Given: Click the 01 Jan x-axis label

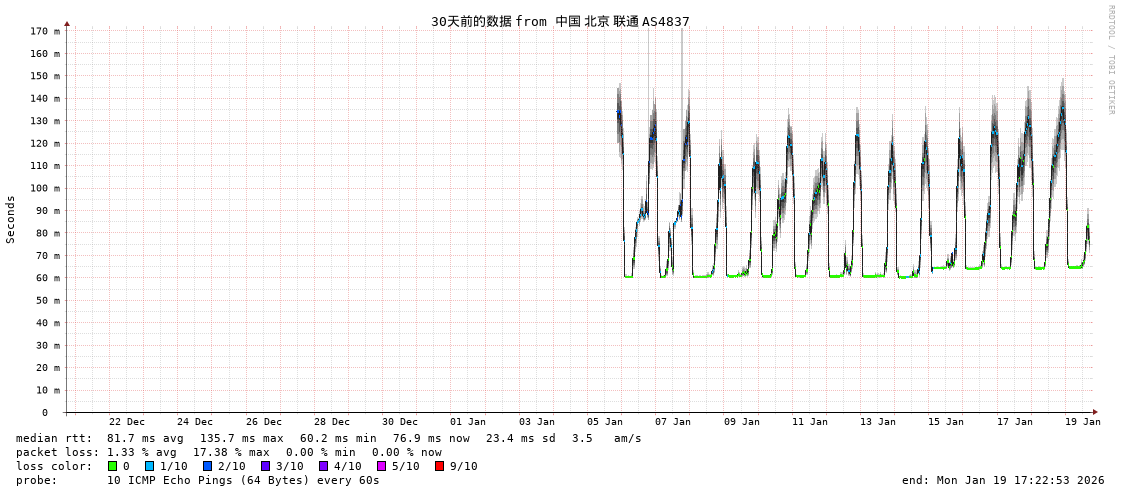Looking at the screenshot, I should pyautogui.click(x=468, y=422).
